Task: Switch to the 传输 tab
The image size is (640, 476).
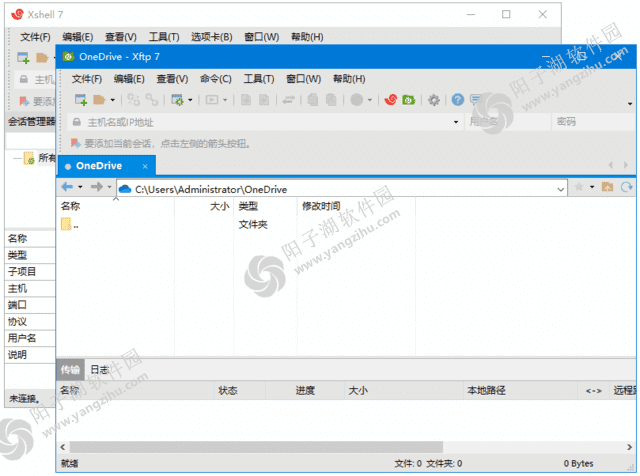Action: click(x=70, y=369)
